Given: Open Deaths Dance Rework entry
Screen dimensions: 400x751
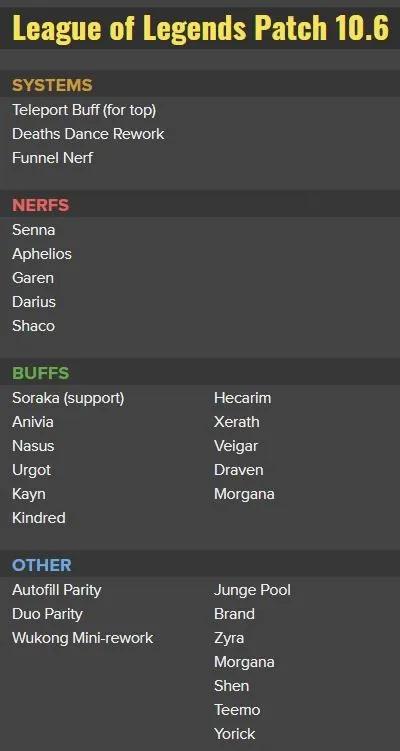Looking at the screenshot, I should point(88,134).
